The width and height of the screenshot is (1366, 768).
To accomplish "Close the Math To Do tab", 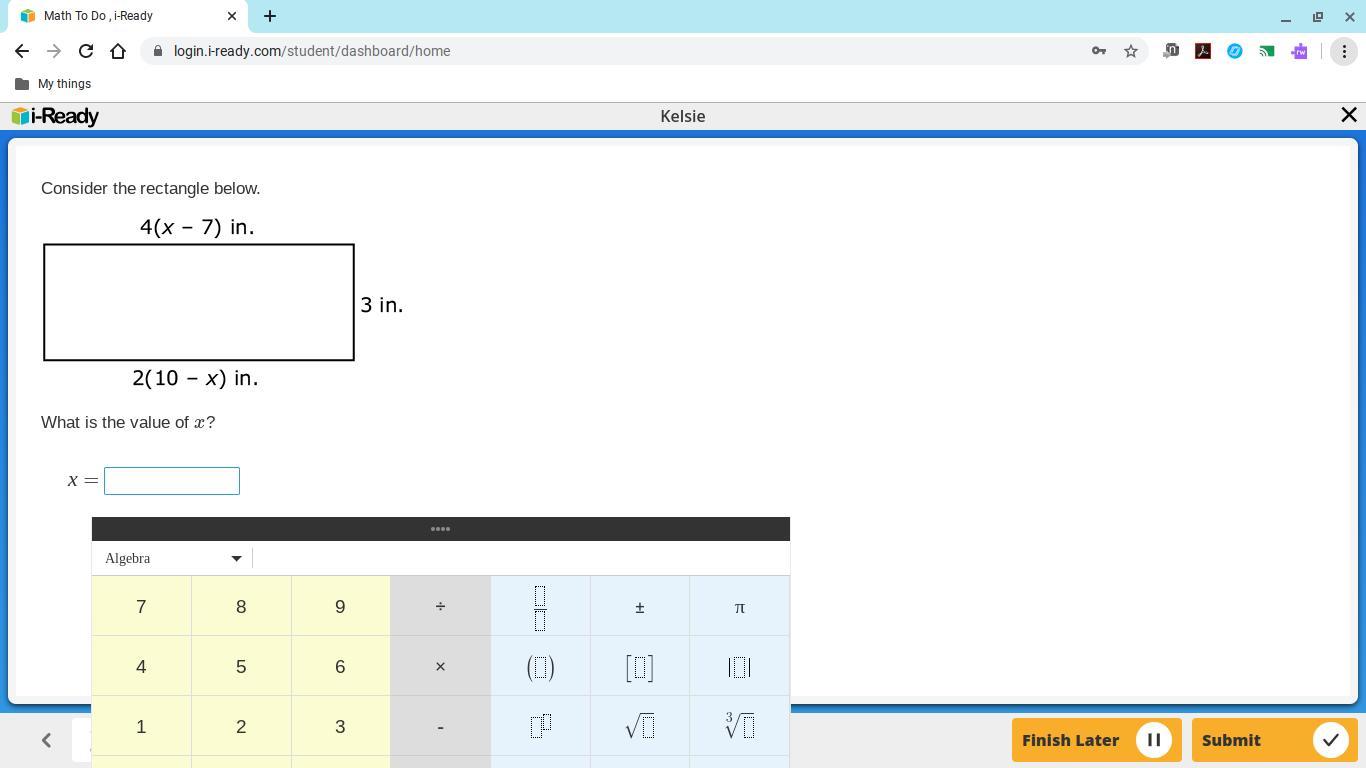I will coord(232,16).
